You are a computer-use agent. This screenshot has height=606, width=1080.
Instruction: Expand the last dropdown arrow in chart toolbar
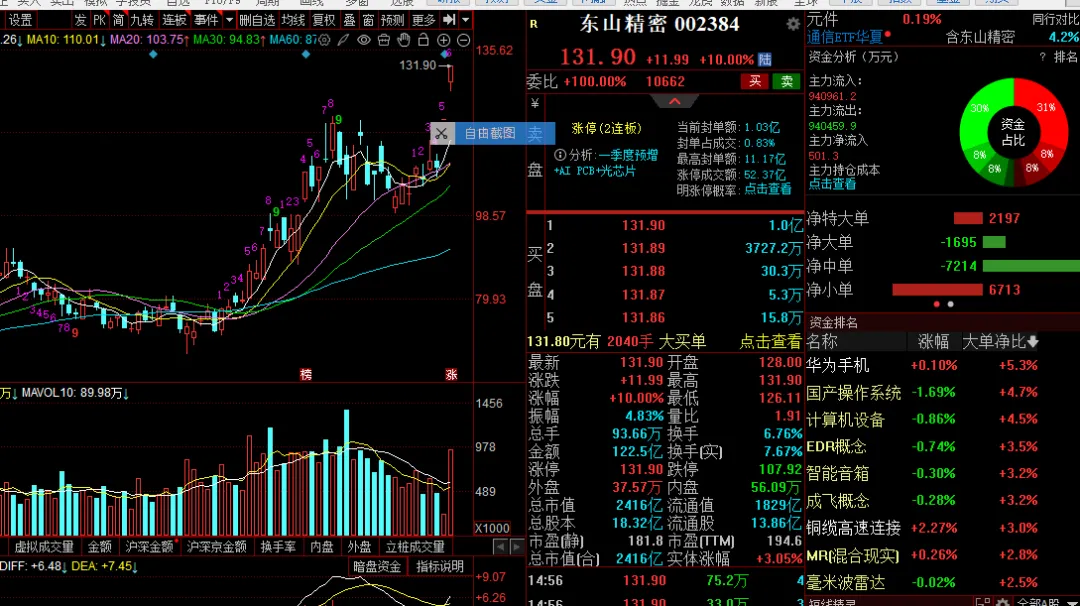(466, 21)
